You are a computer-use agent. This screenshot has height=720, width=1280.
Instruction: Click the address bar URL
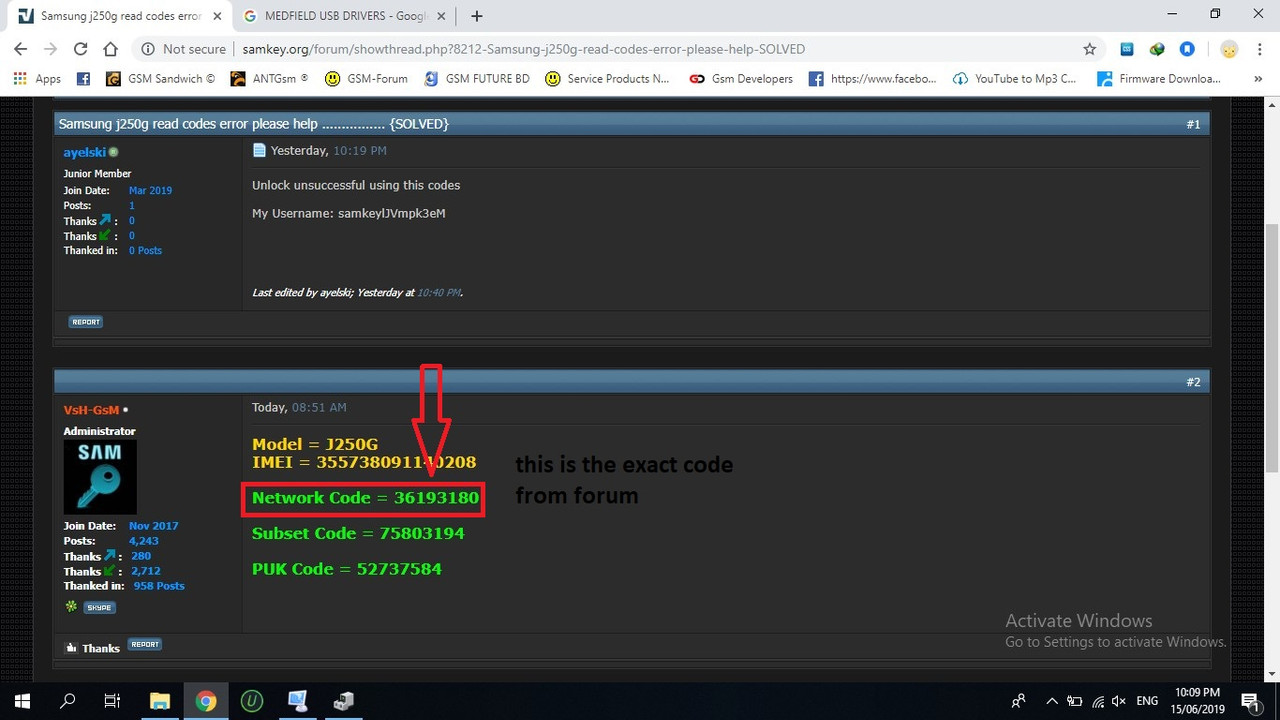(x=523, y=49)
